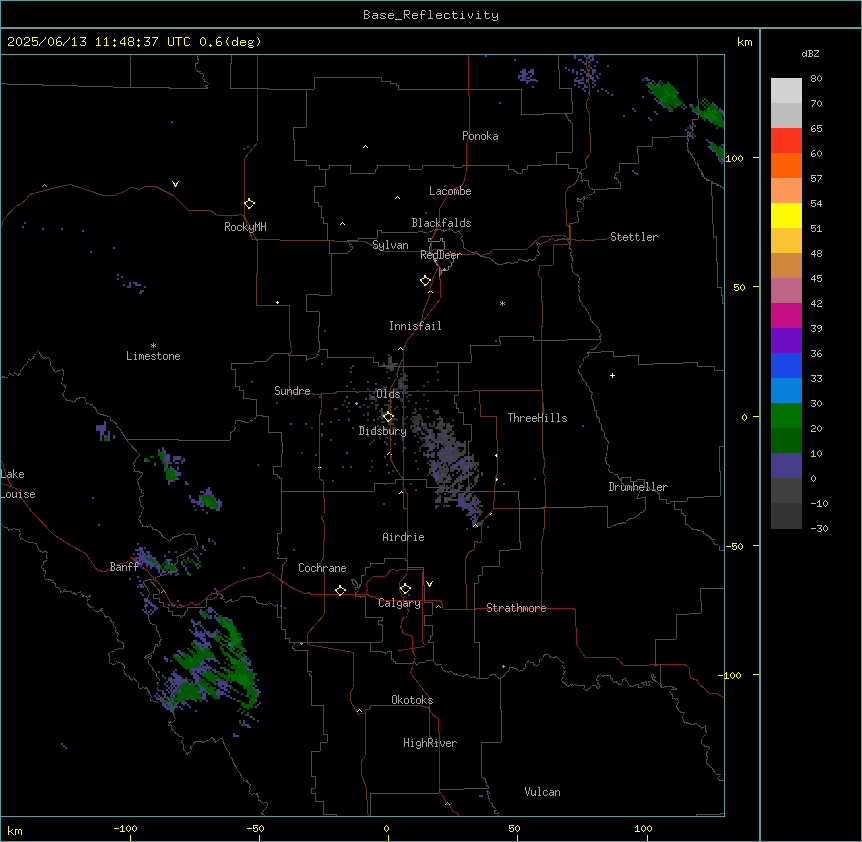
Task: Select the Ponoka city label
Action: click(480, 136)
